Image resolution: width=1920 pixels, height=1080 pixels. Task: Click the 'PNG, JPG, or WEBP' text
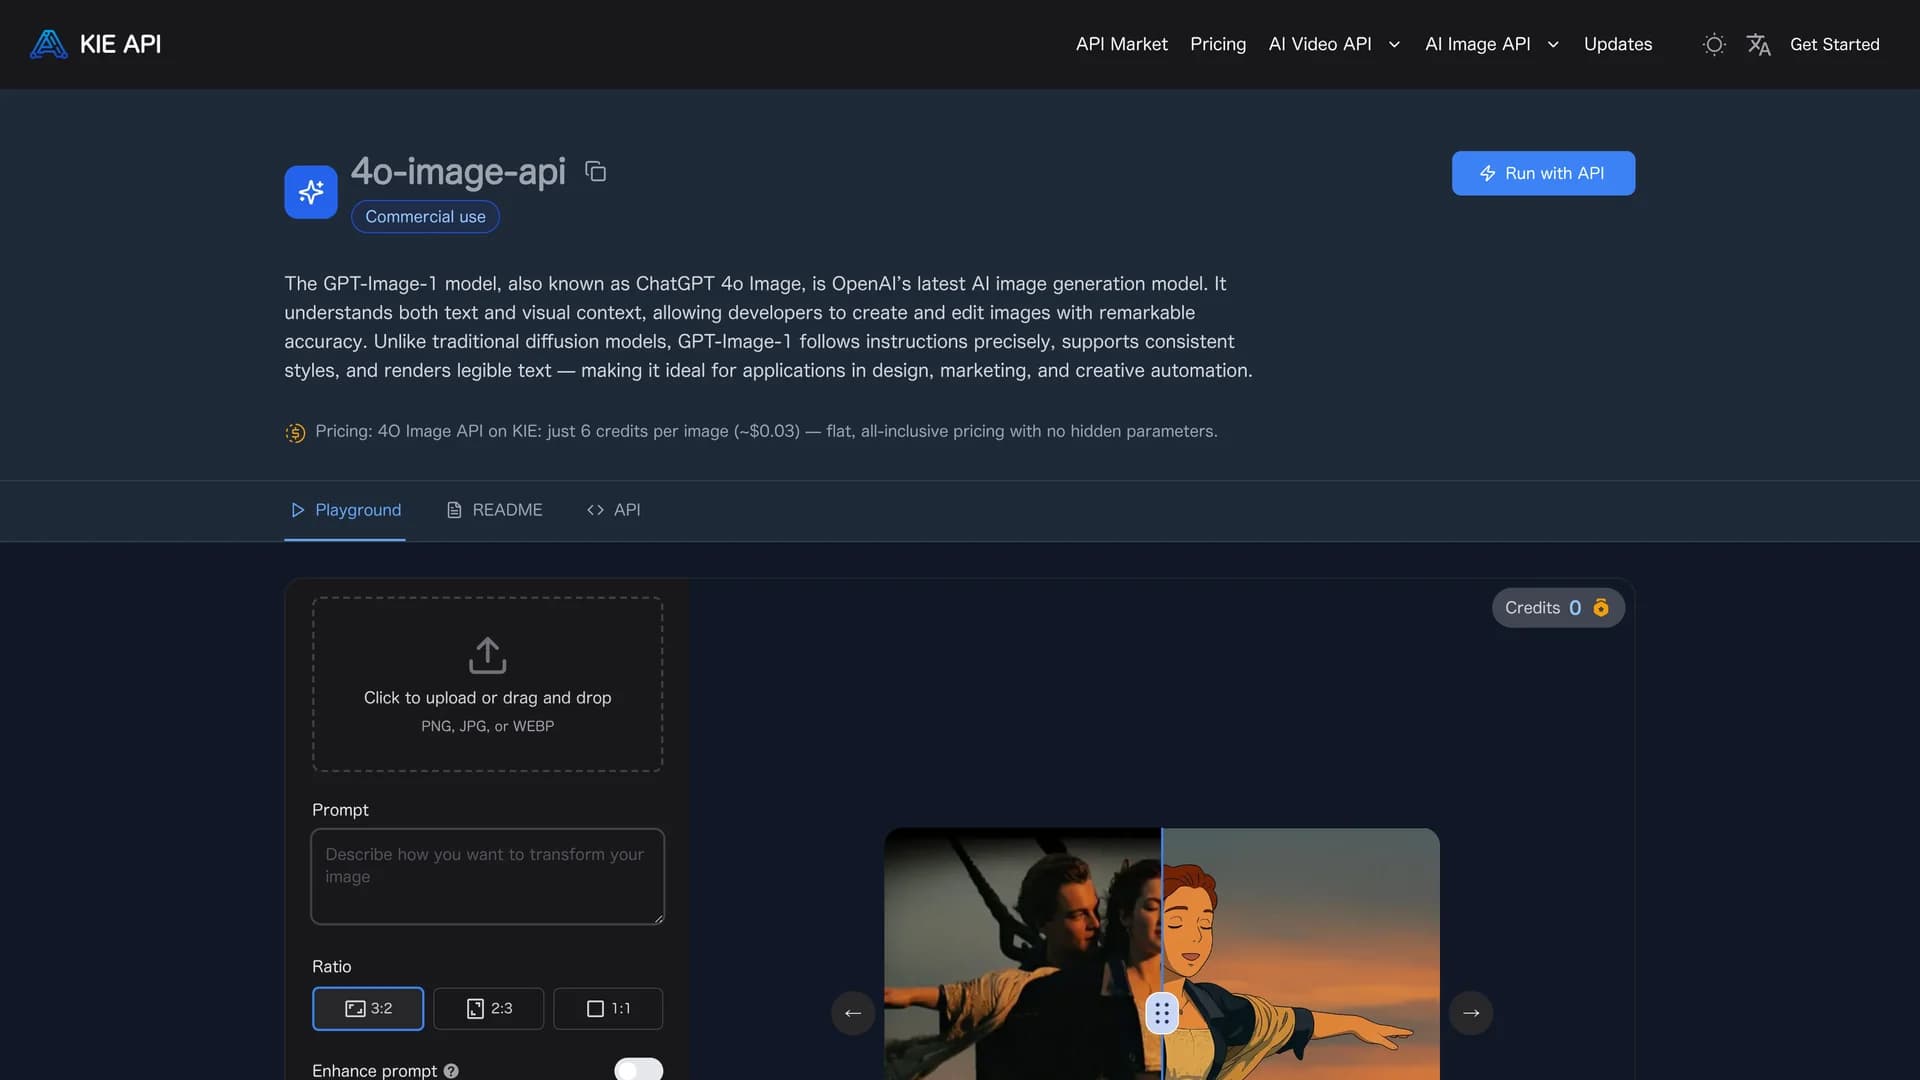(487, 726)
